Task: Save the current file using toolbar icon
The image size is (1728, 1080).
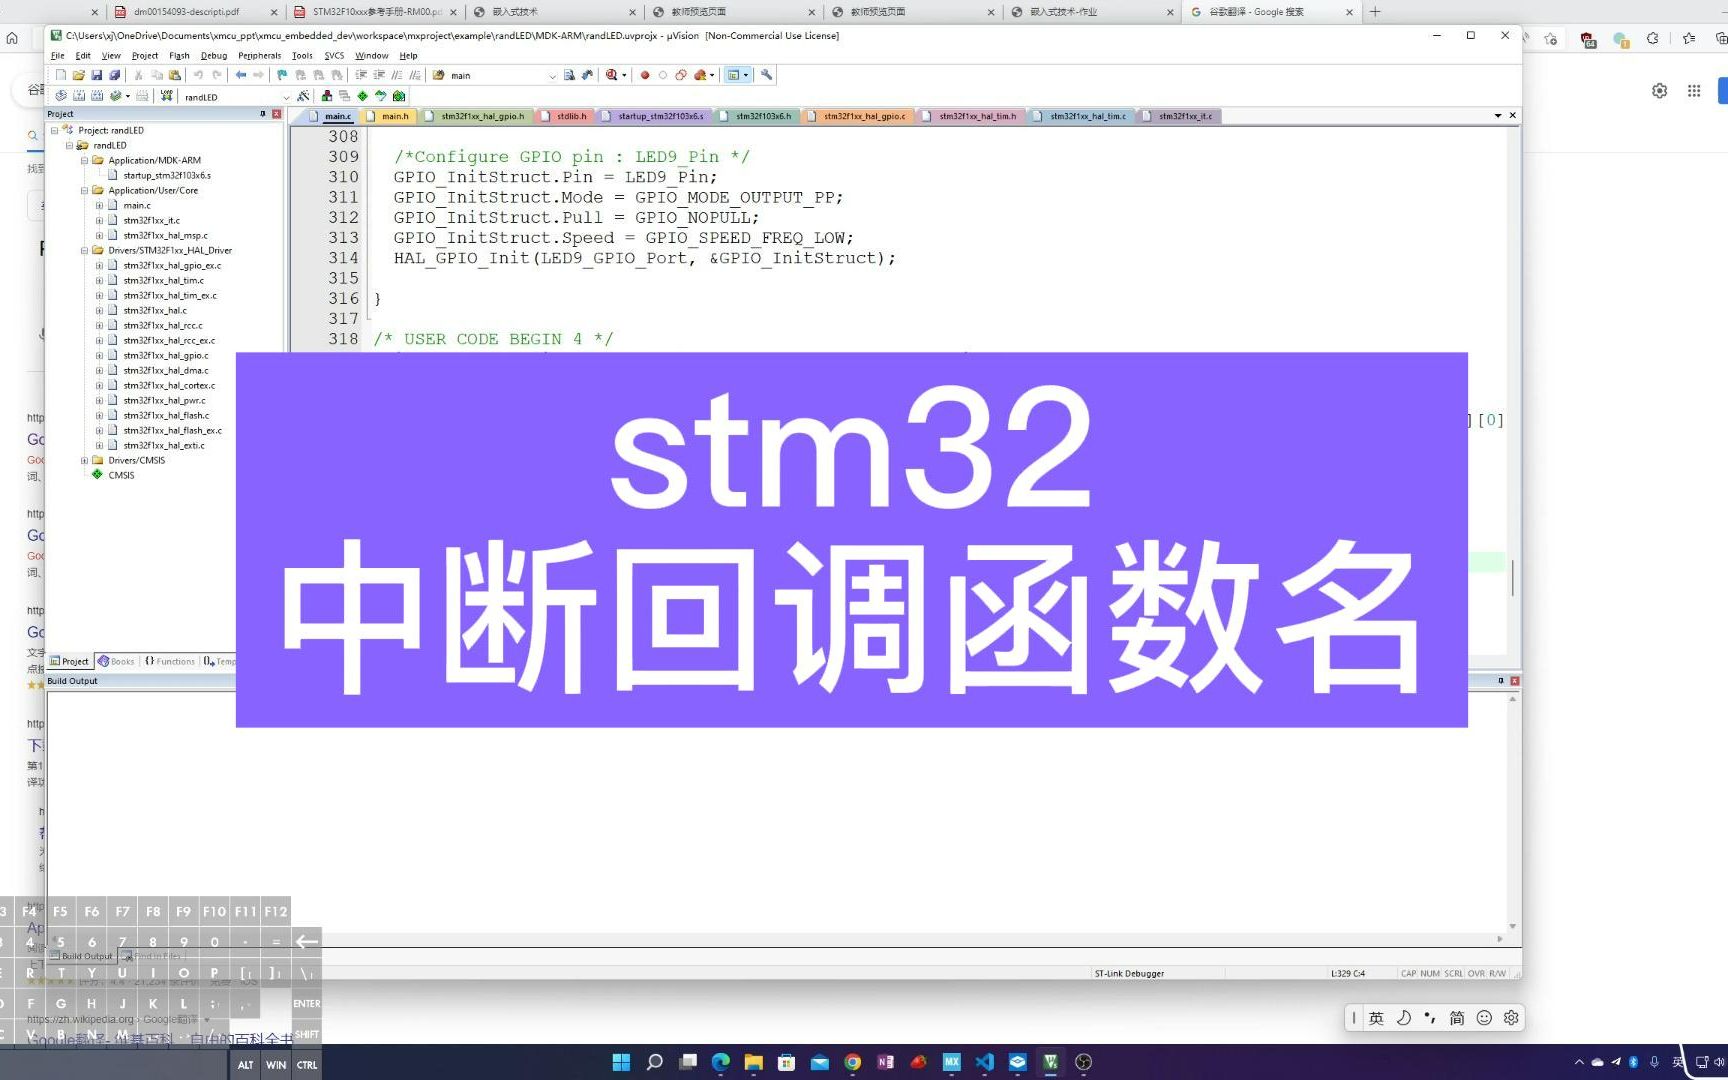Action: point(96,75)
